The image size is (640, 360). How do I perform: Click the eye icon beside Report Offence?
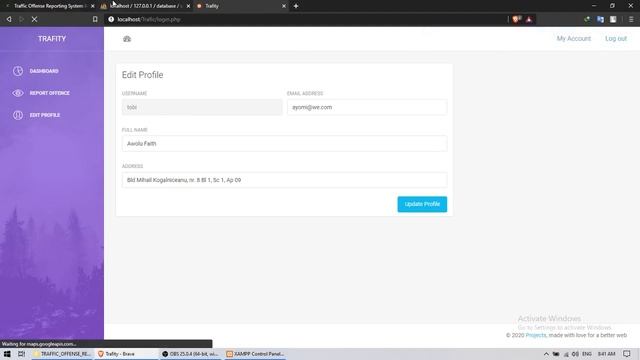[x=18, y=93]
